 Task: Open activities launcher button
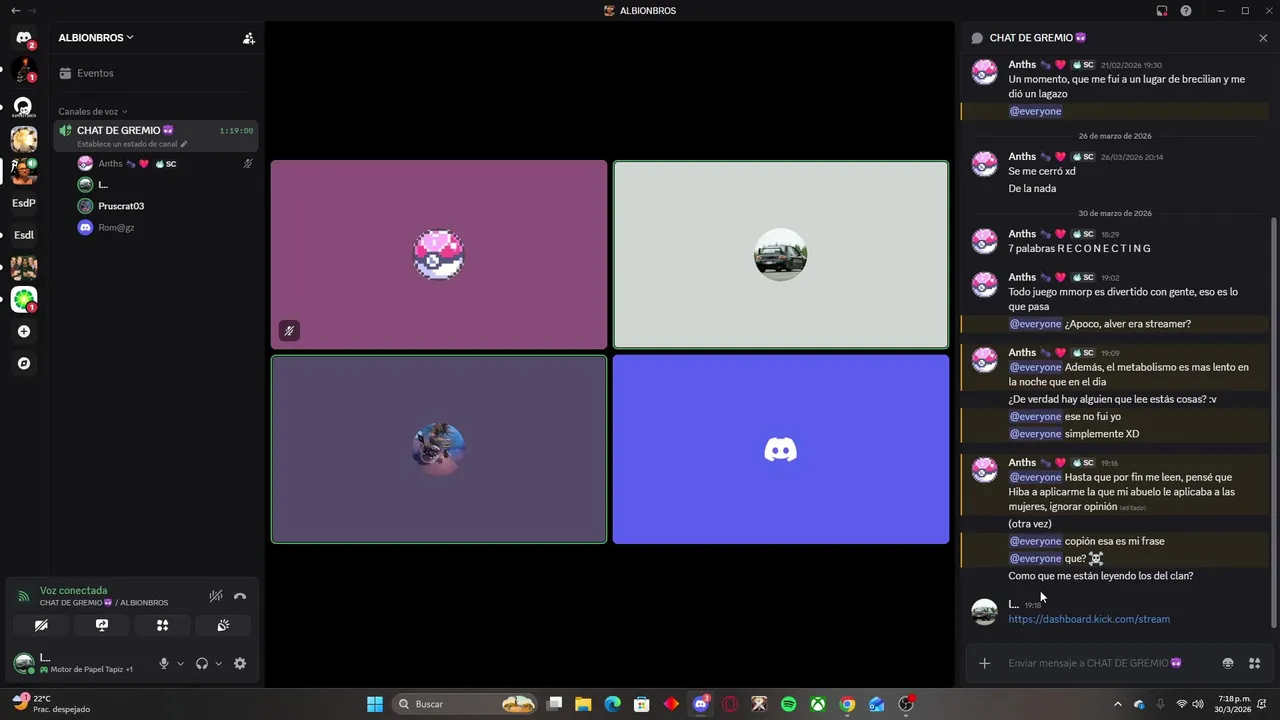click(x=163, y=625)
